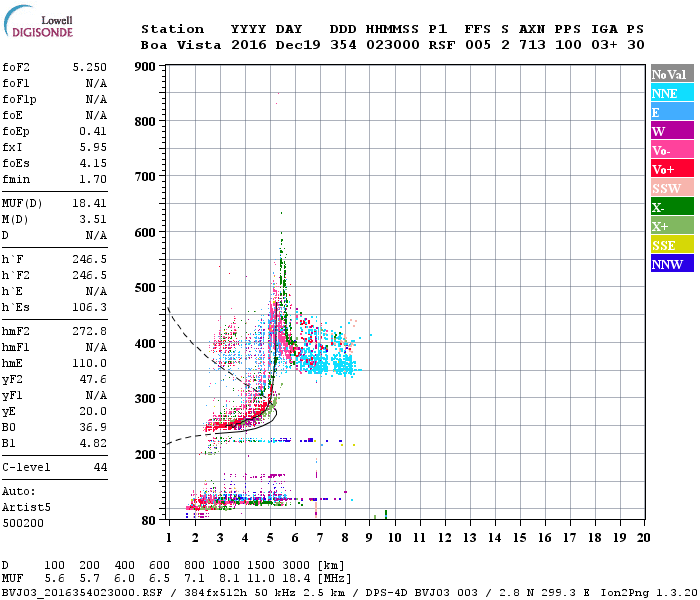Click the B1 value 4.82
The width and height of the screenshot is (700, 600).
(x=93, y=444)
